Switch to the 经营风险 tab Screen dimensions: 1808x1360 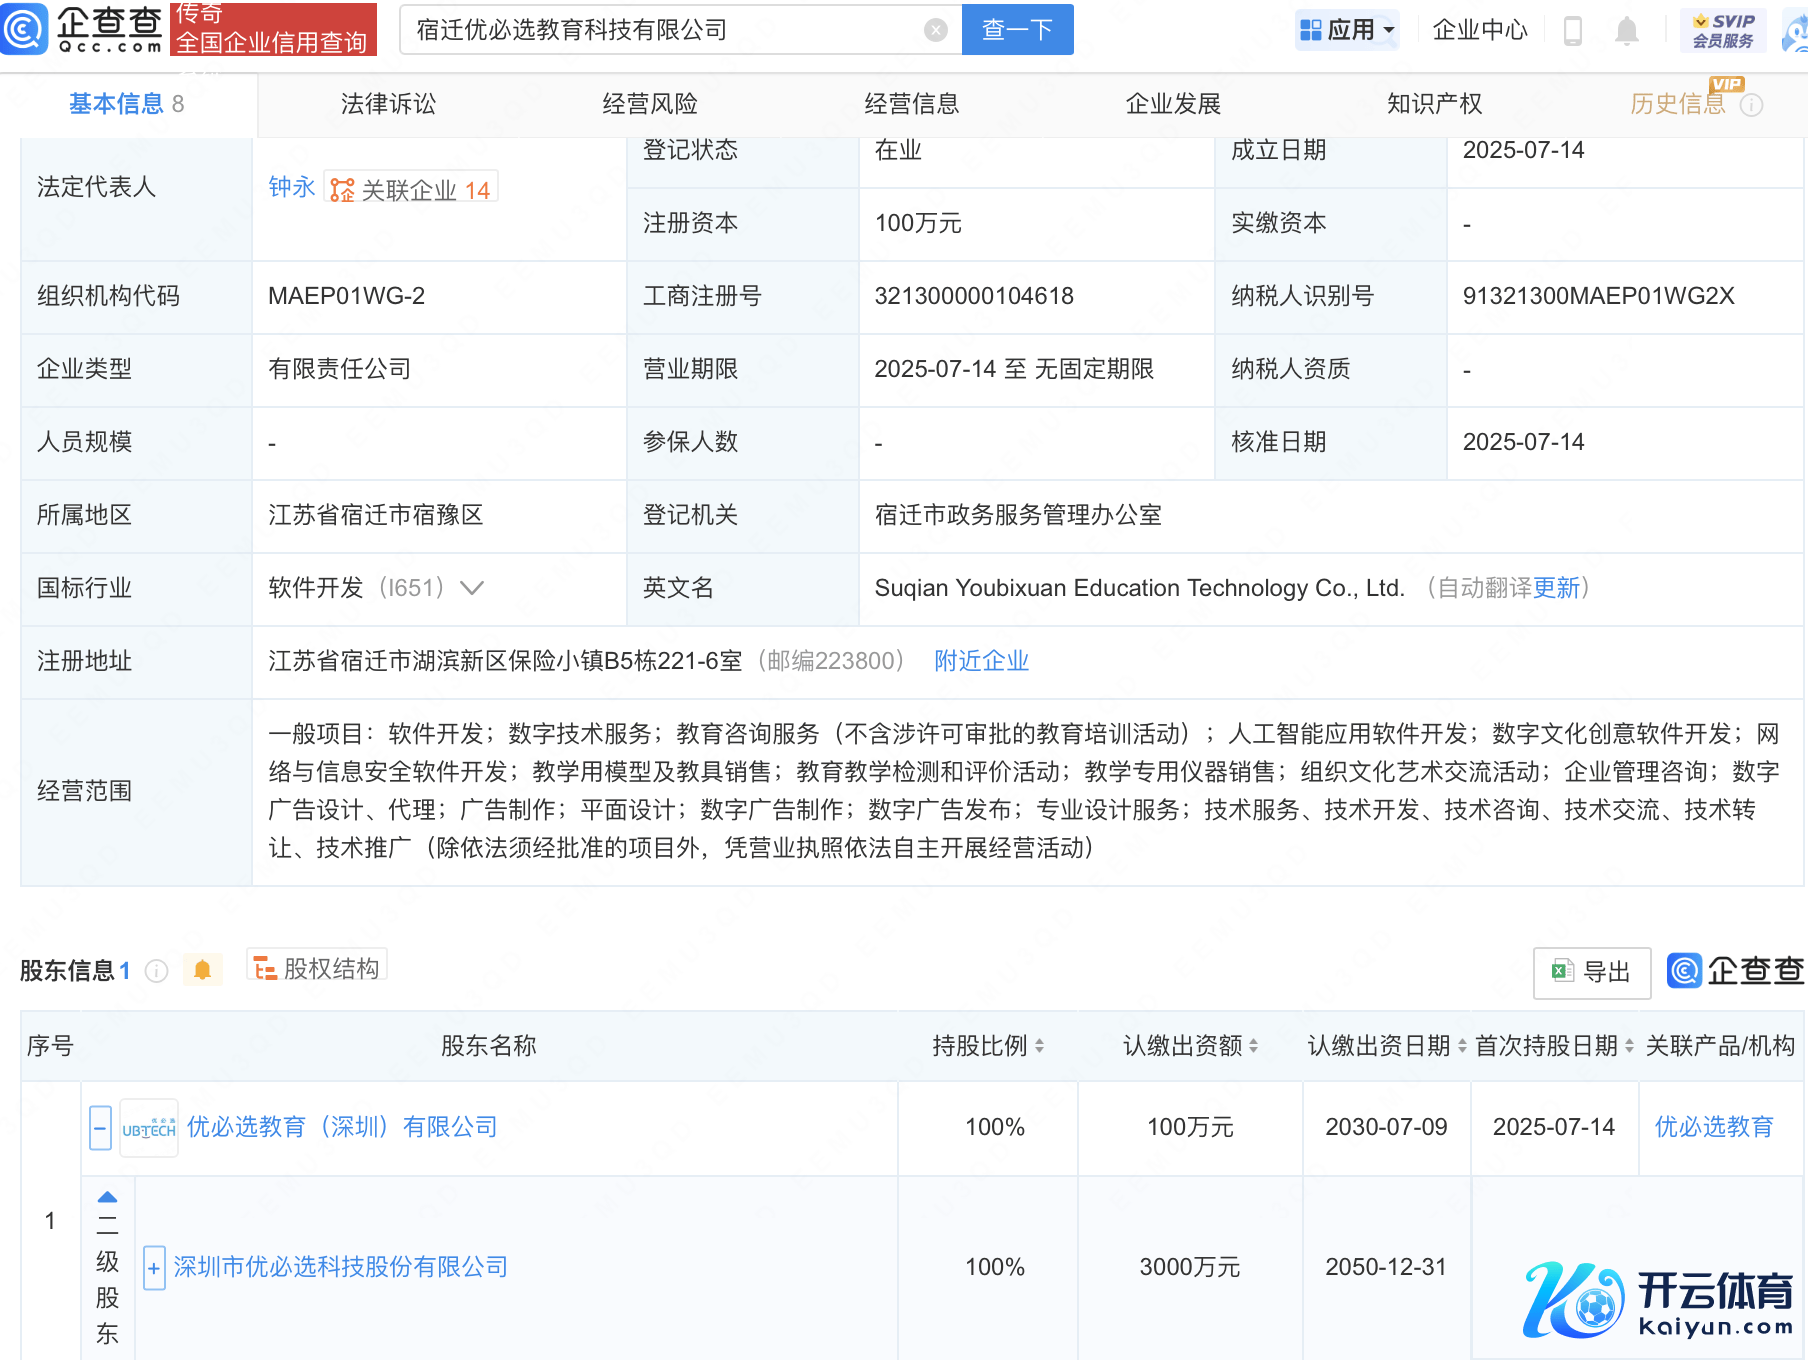(650, 104)
